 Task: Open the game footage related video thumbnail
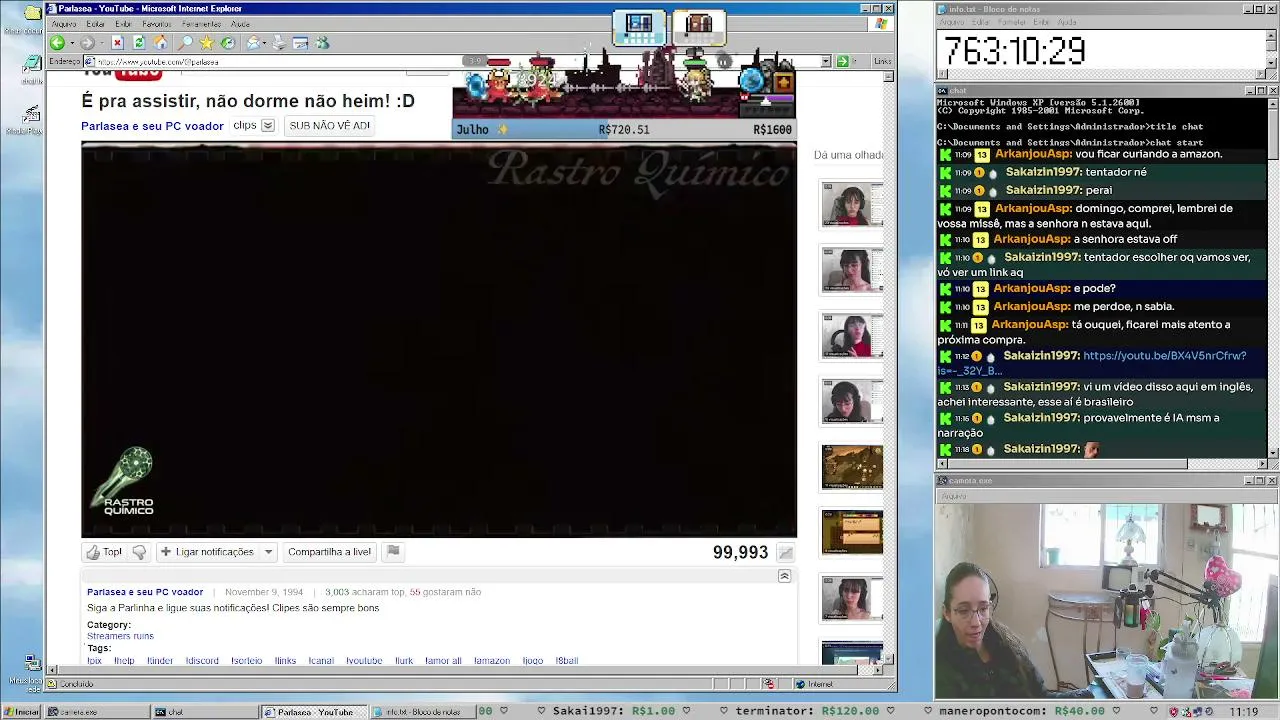click(852, 467)
